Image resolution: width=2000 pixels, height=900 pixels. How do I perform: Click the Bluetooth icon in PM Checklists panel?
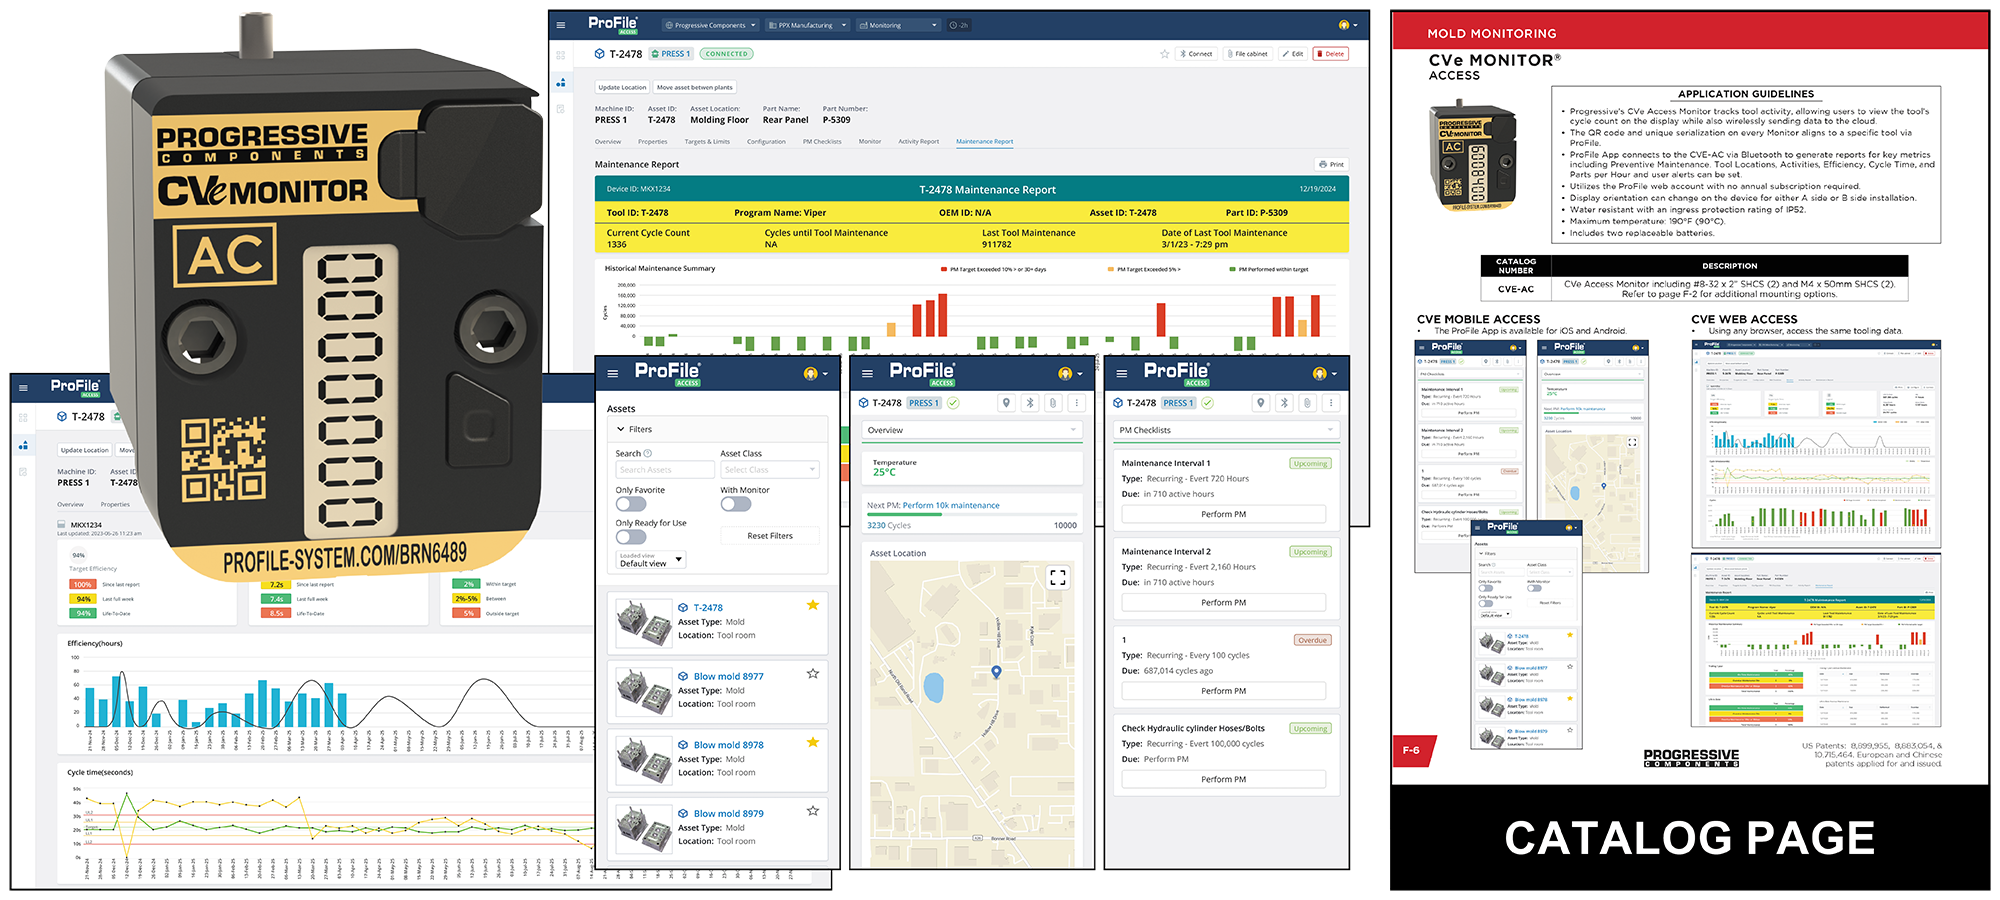1285,403
